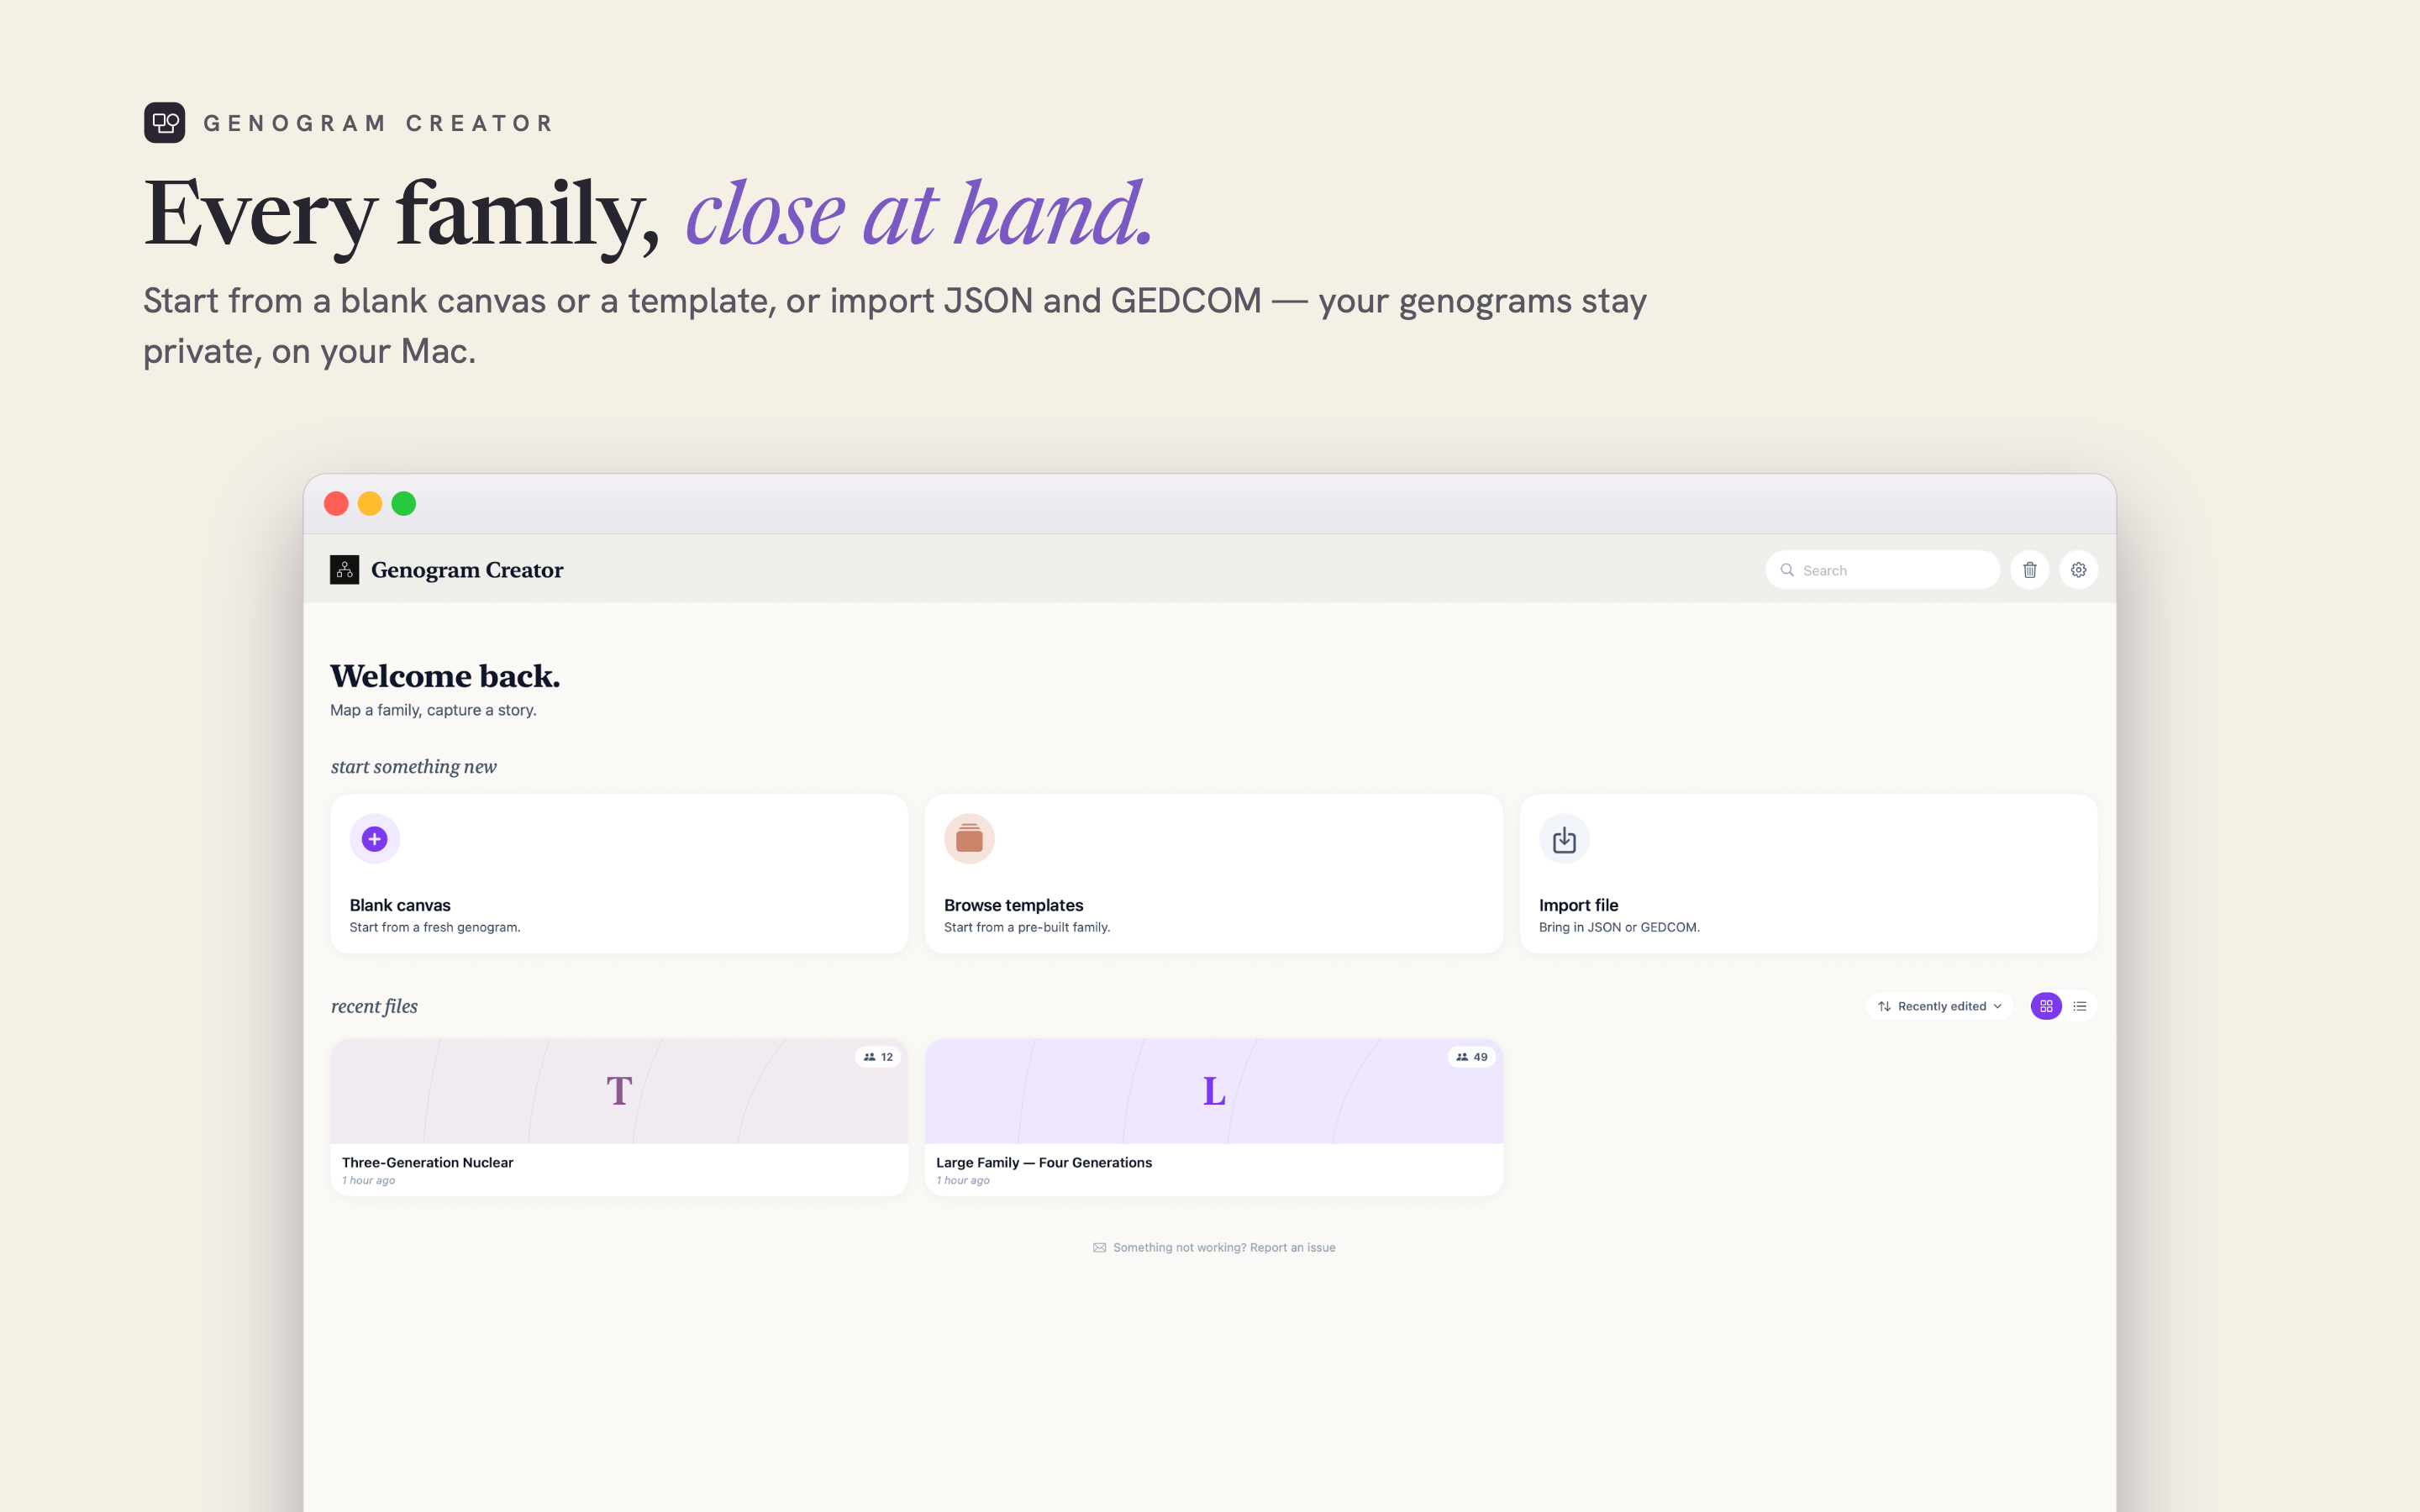Open the Three-Generation Nuclear file thumbnail
The height and width of the screenshot is (1512, 2420).
(619, 1091)
